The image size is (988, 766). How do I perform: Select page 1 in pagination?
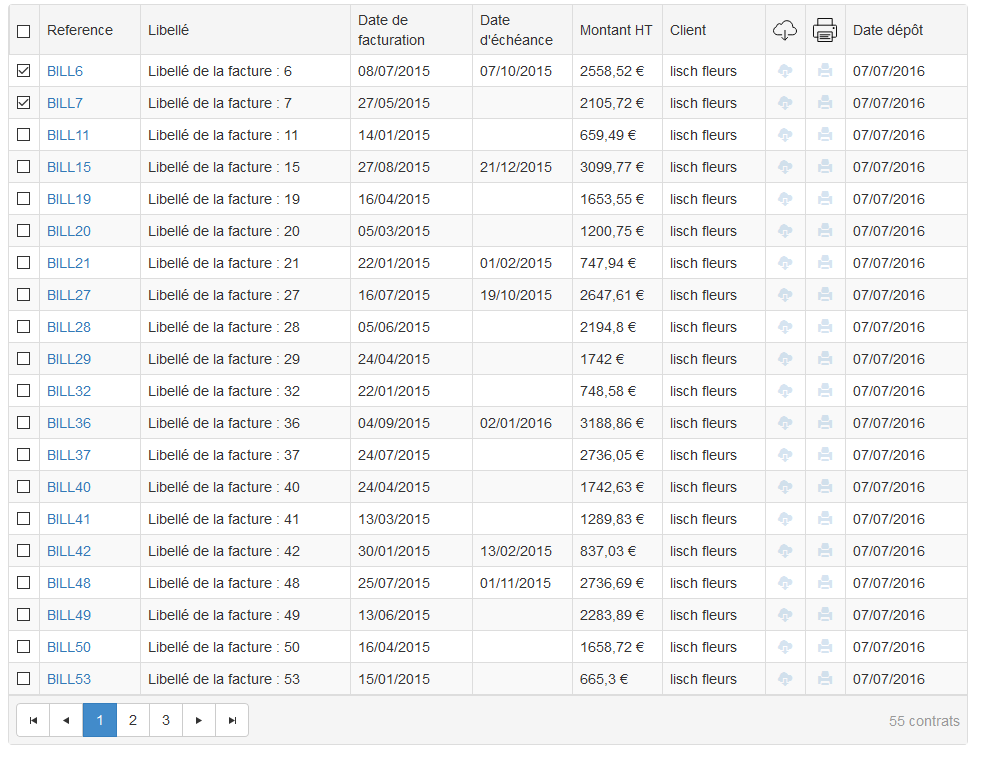tap(100, 720)
